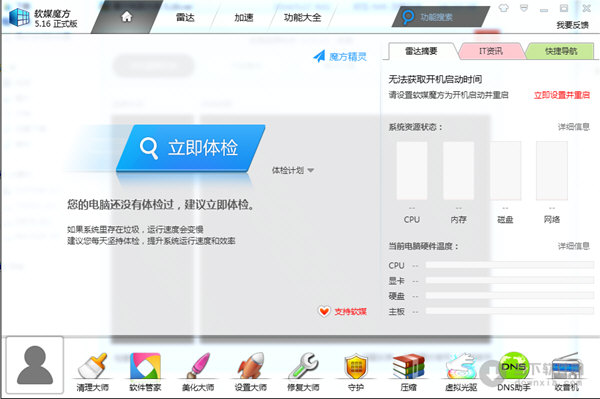This screenshot has width=600, height=399.
Task: Start scan with 立即体检 button
Action: pos(190,148)
